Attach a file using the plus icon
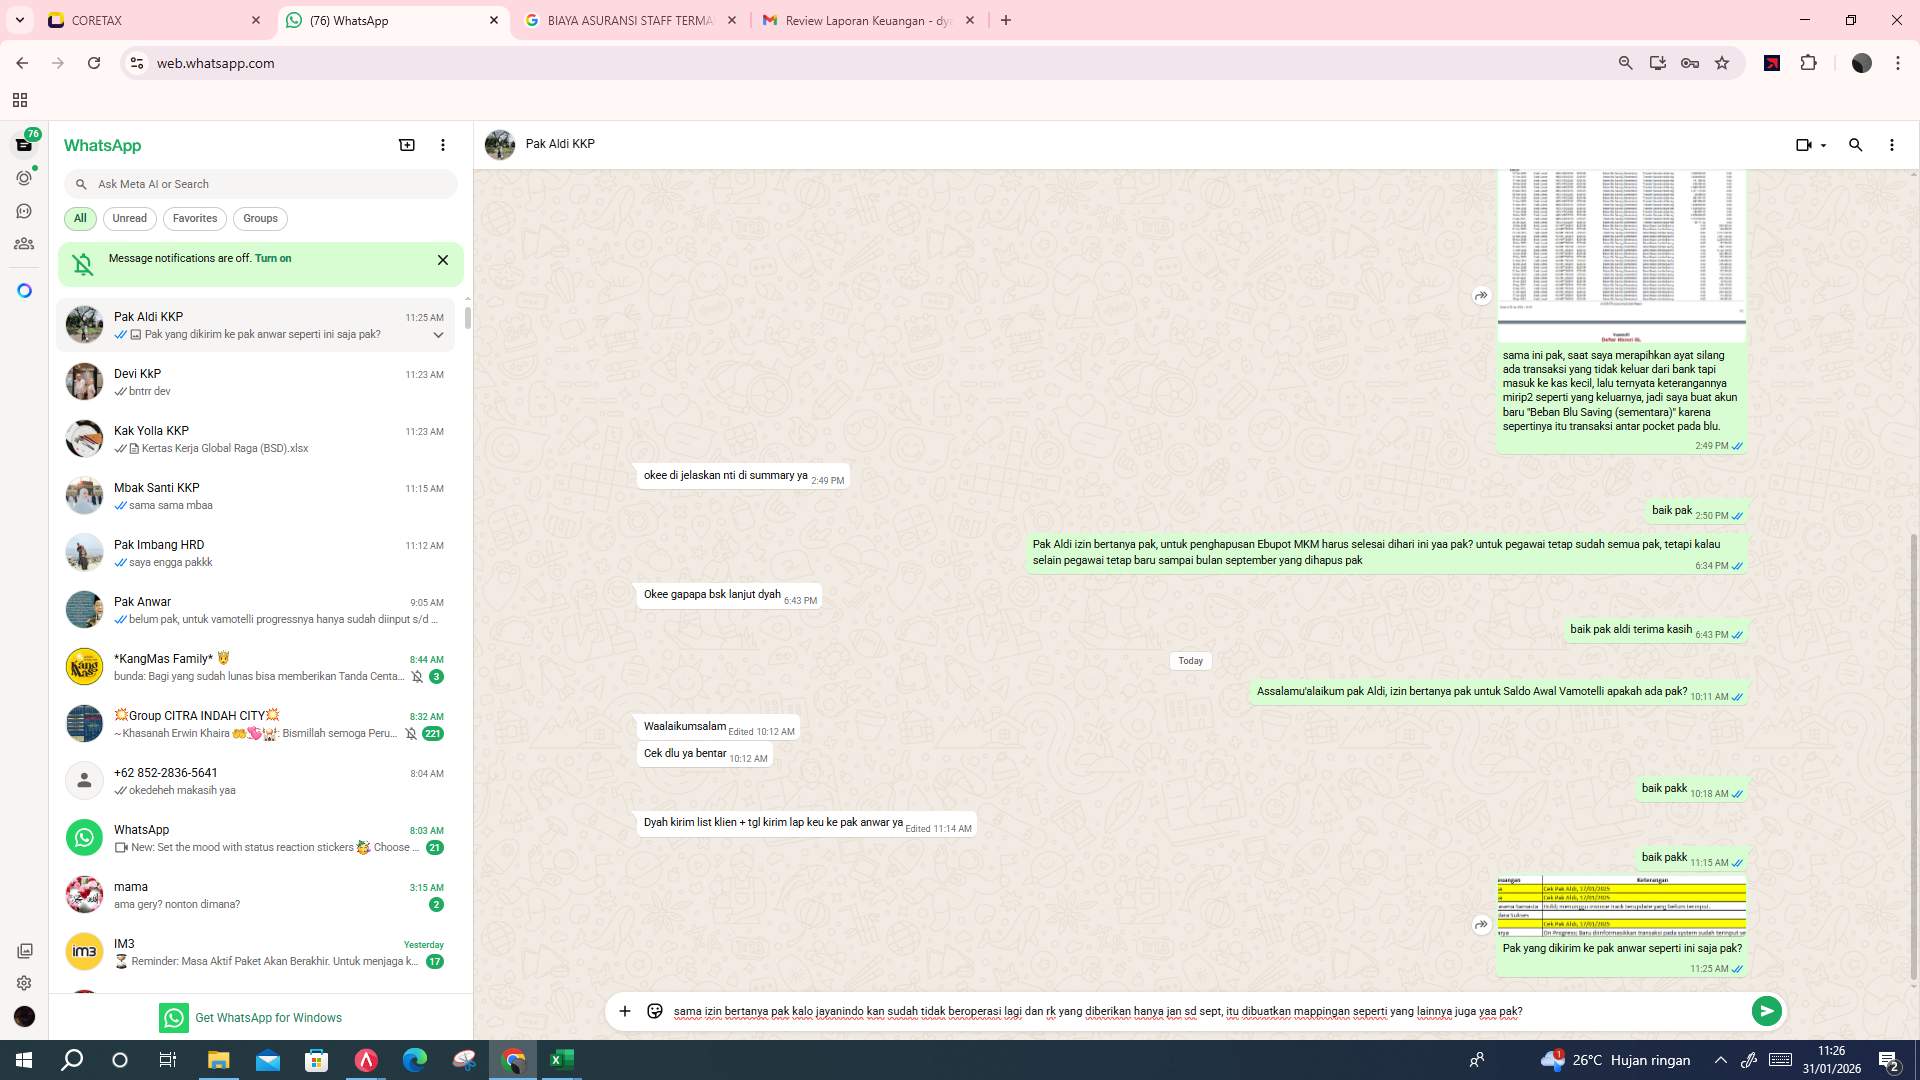This screenshot has width=1920, height=1080. (625, 1011)
